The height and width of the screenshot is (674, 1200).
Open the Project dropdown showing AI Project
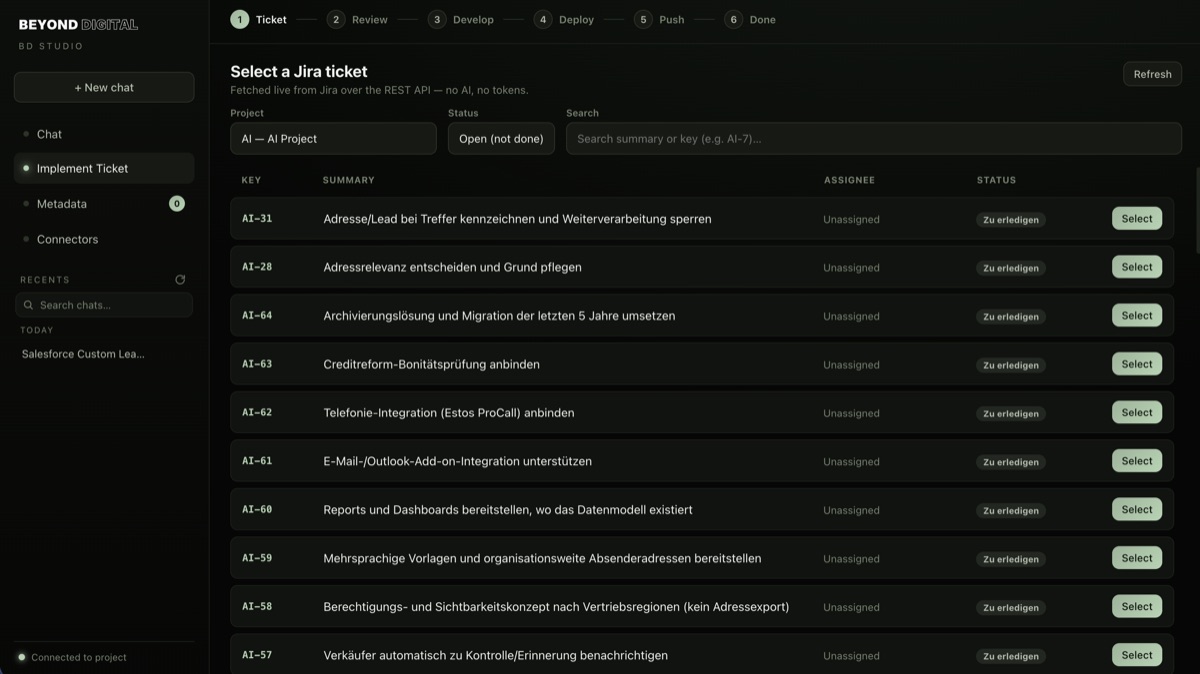point(333,139)
